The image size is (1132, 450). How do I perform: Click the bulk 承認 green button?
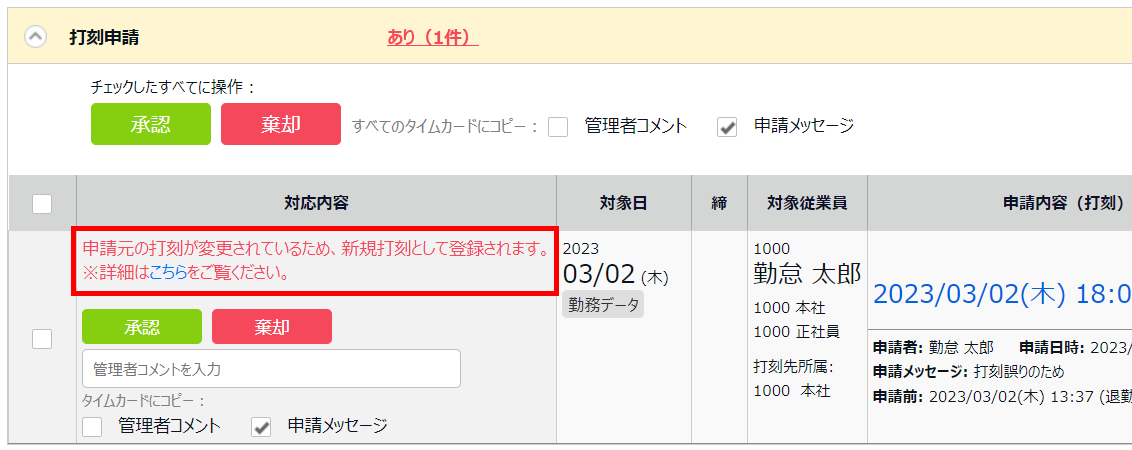click(151, 124)
